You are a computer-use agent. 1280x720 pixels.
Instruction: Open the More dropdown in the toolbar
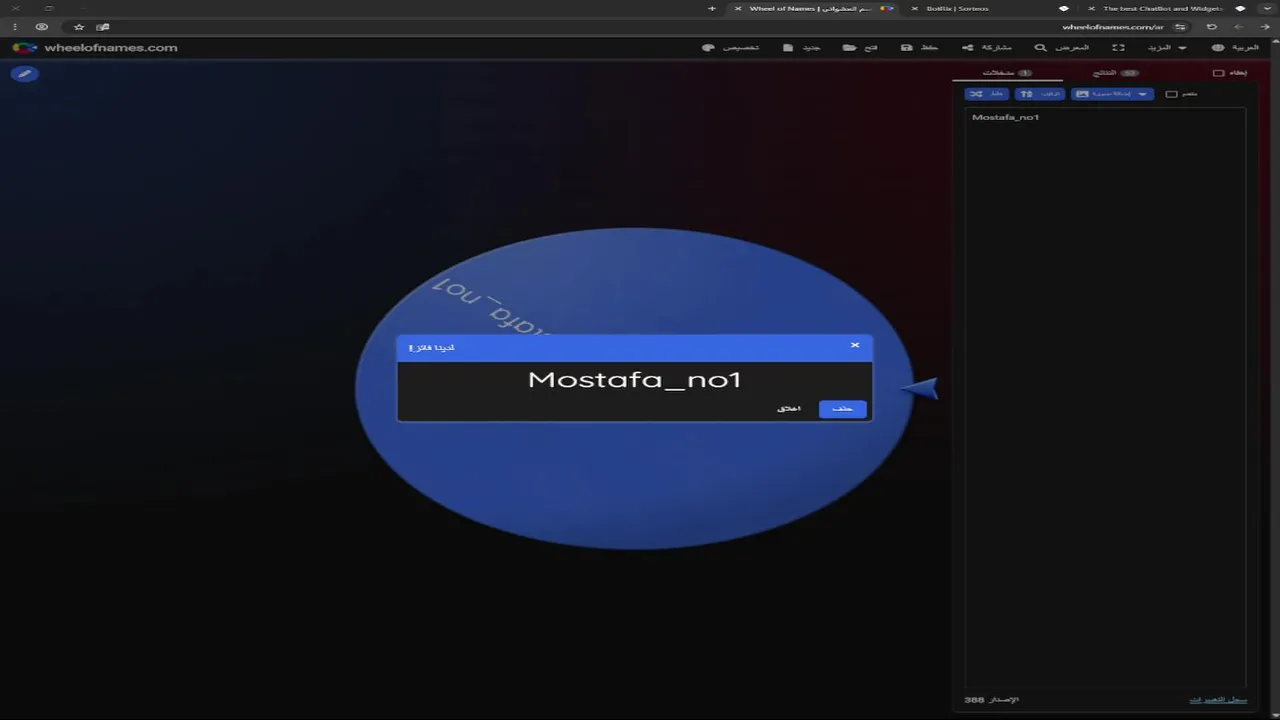point(1167,47)
